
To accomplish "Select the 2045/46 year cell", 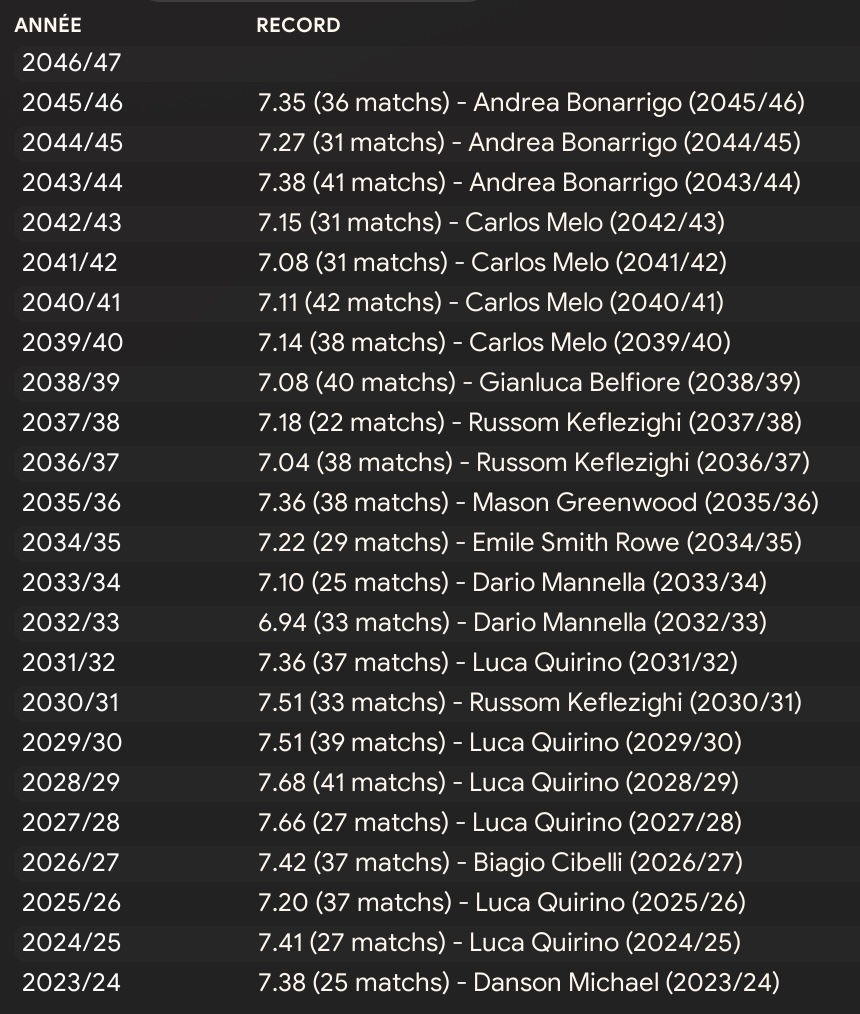I will 72,103.
